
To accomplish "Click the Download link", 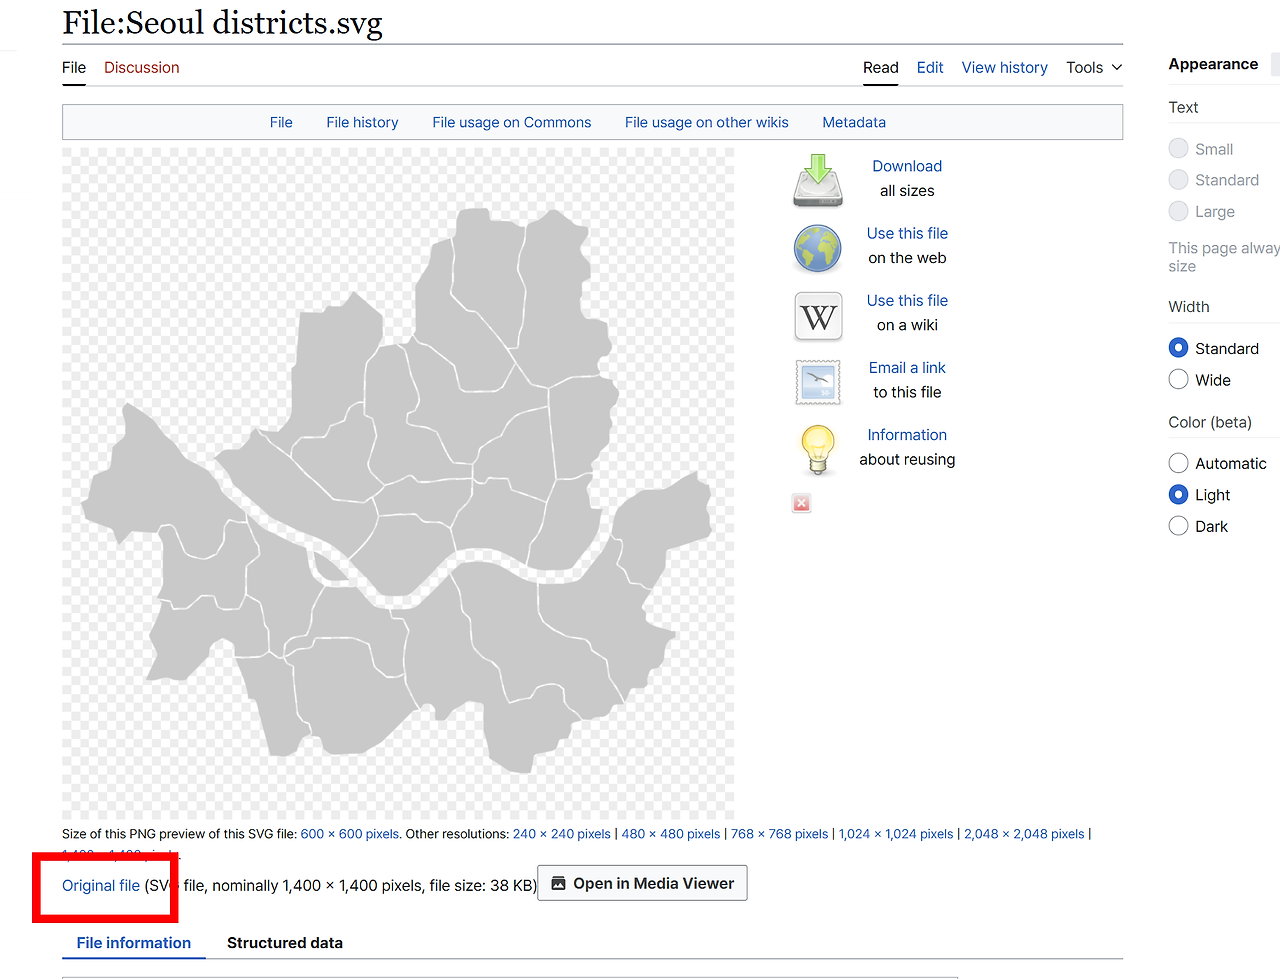I will pos(907,166).
